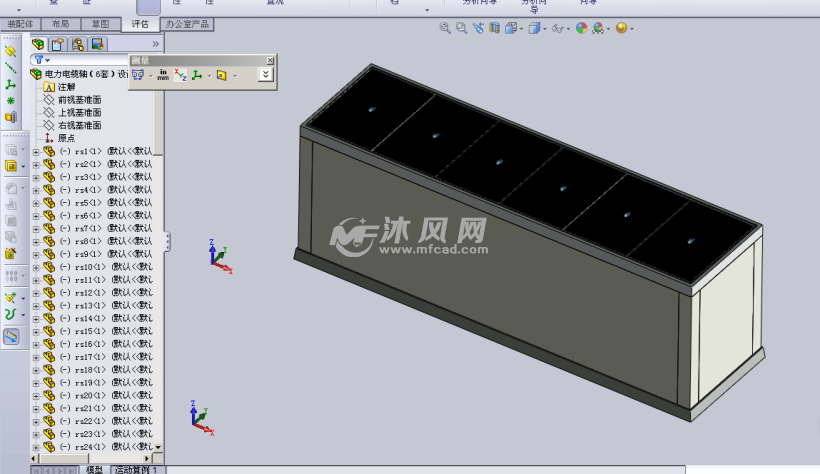
Task: Expand the rs24<1> component node
Action: tap(36, 447)
